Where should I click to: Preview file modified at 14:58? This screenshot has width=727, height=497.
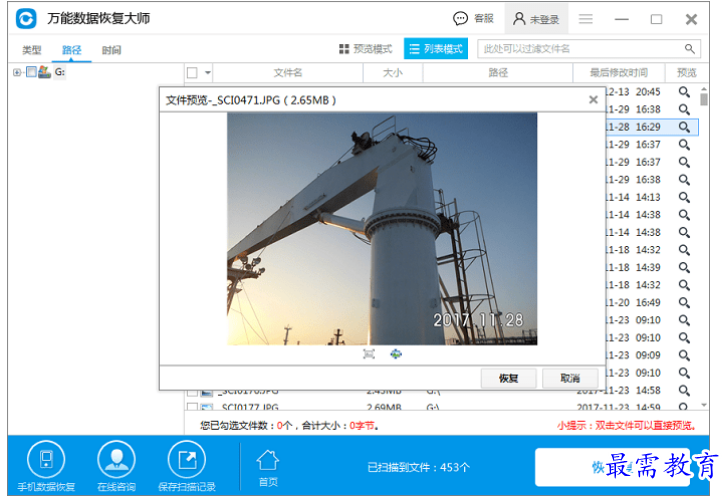(684, 390)
